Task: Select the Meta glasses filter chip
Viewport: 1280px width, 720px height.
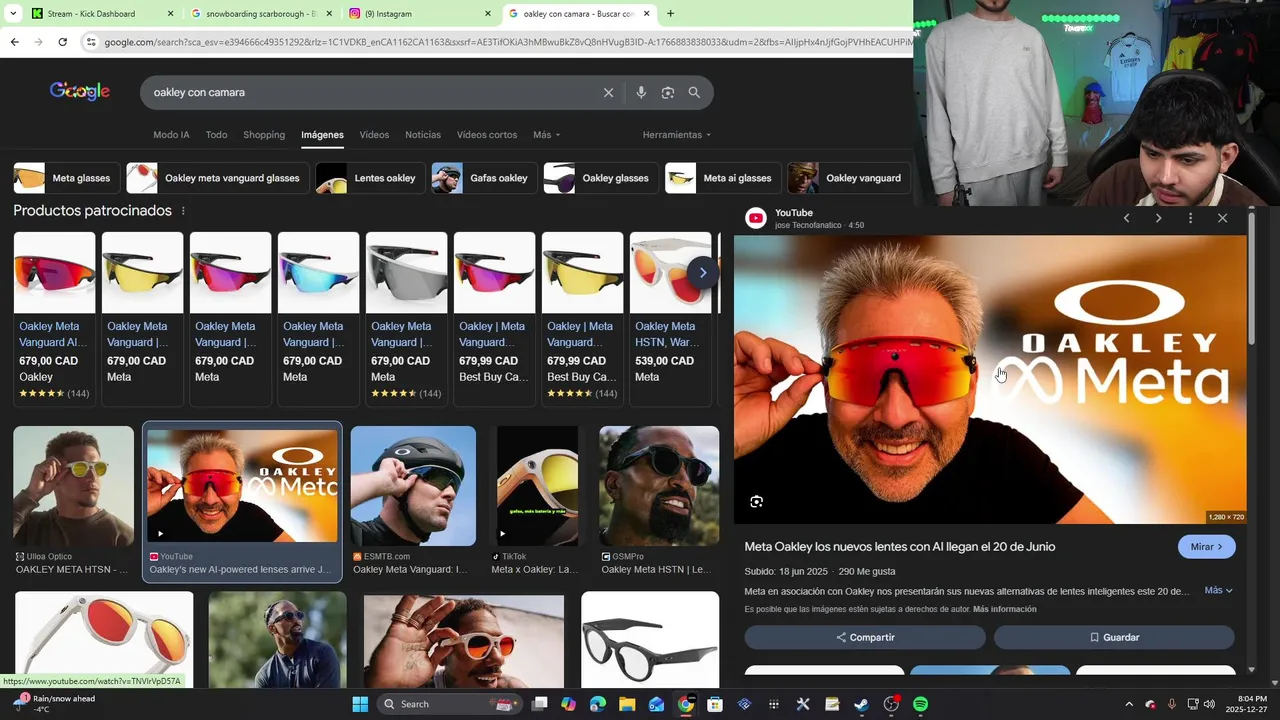Action: (67, 178)
